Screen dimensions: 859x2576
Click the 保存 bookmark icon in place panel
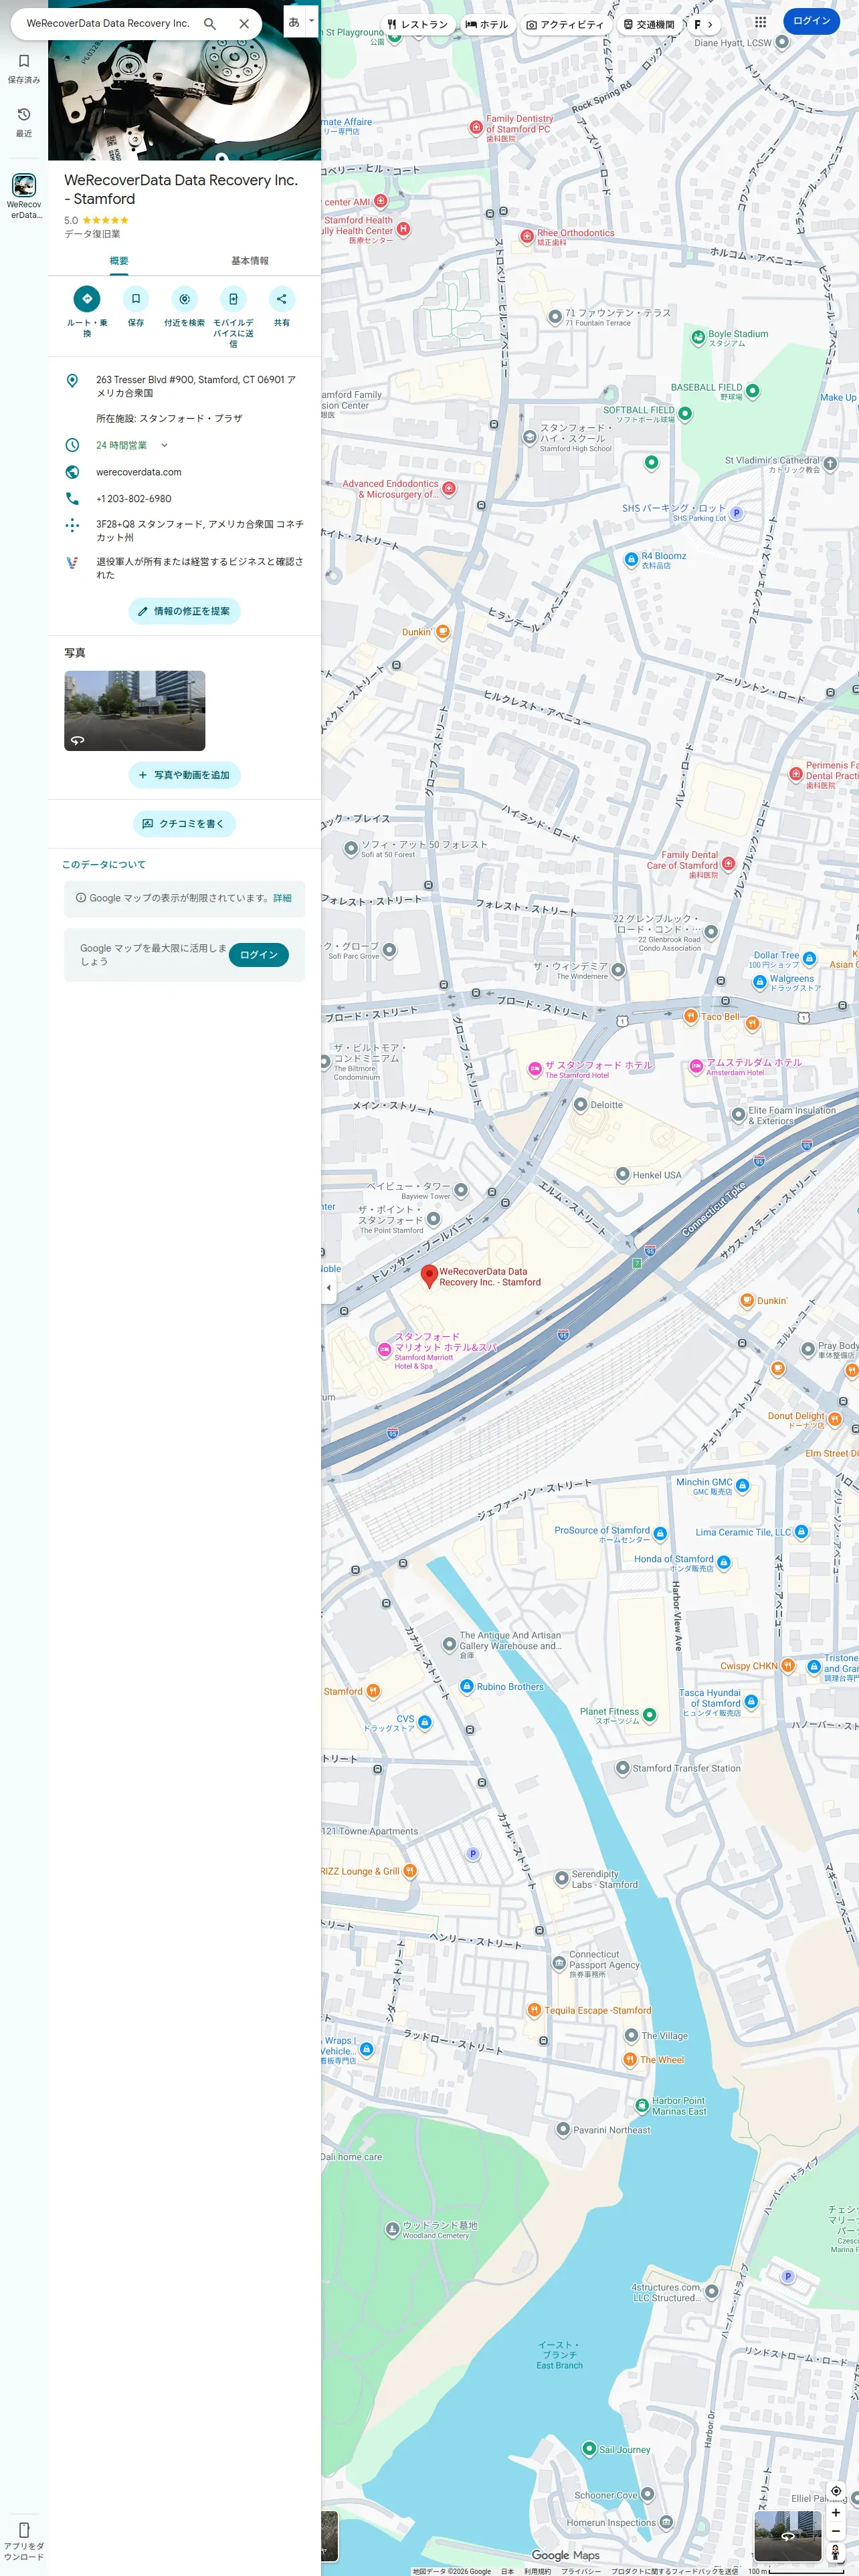coord(136,298)
